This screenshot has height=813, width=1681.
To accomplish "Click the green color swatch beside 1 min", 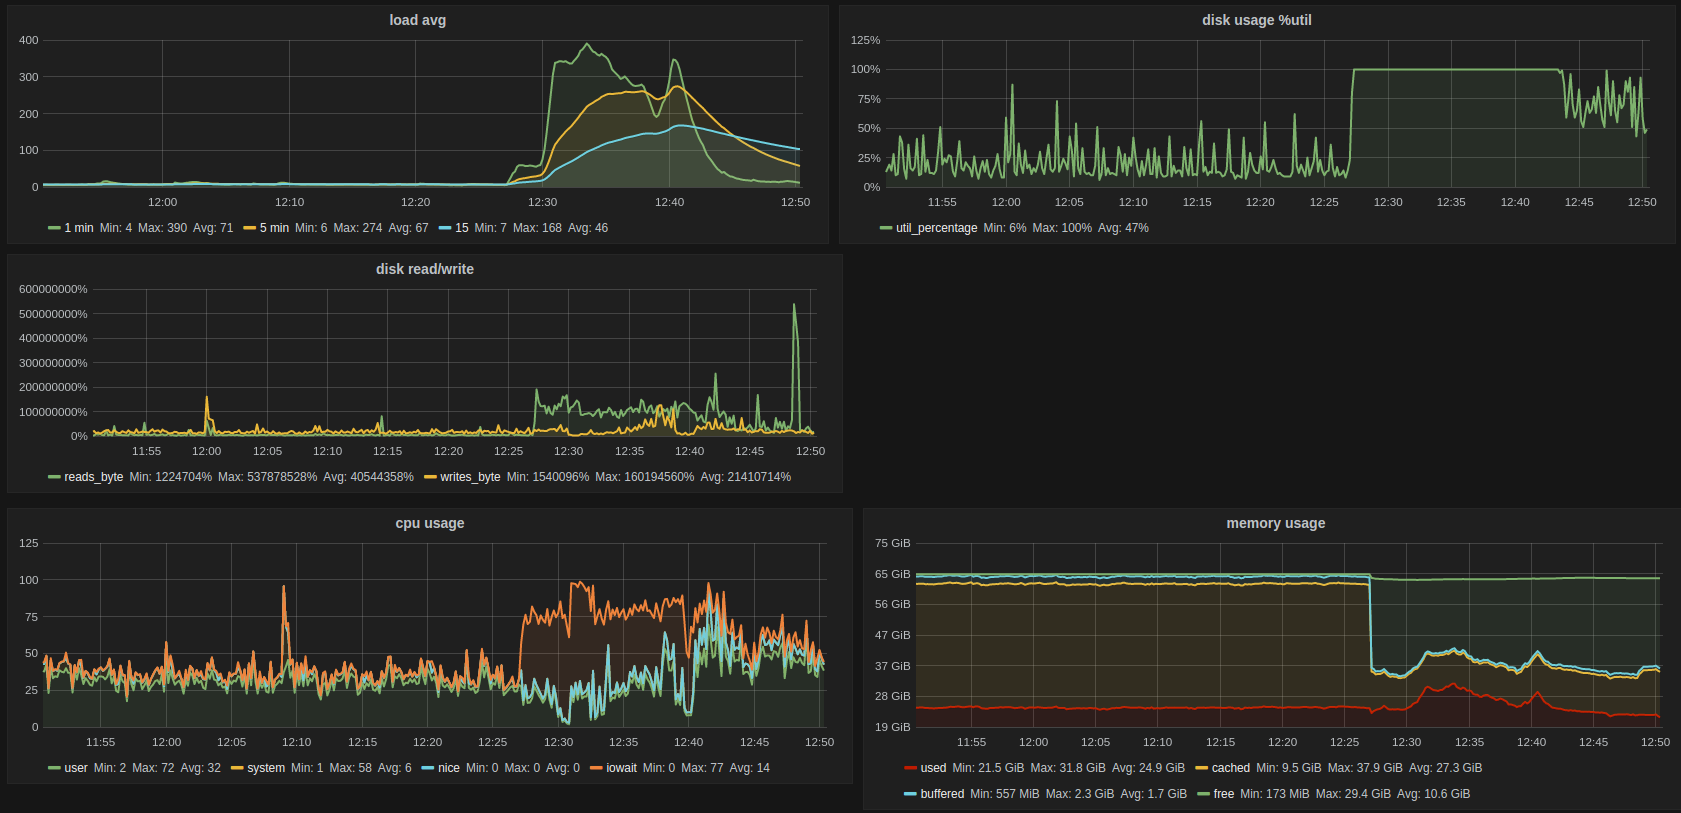I will click(54, 228).
